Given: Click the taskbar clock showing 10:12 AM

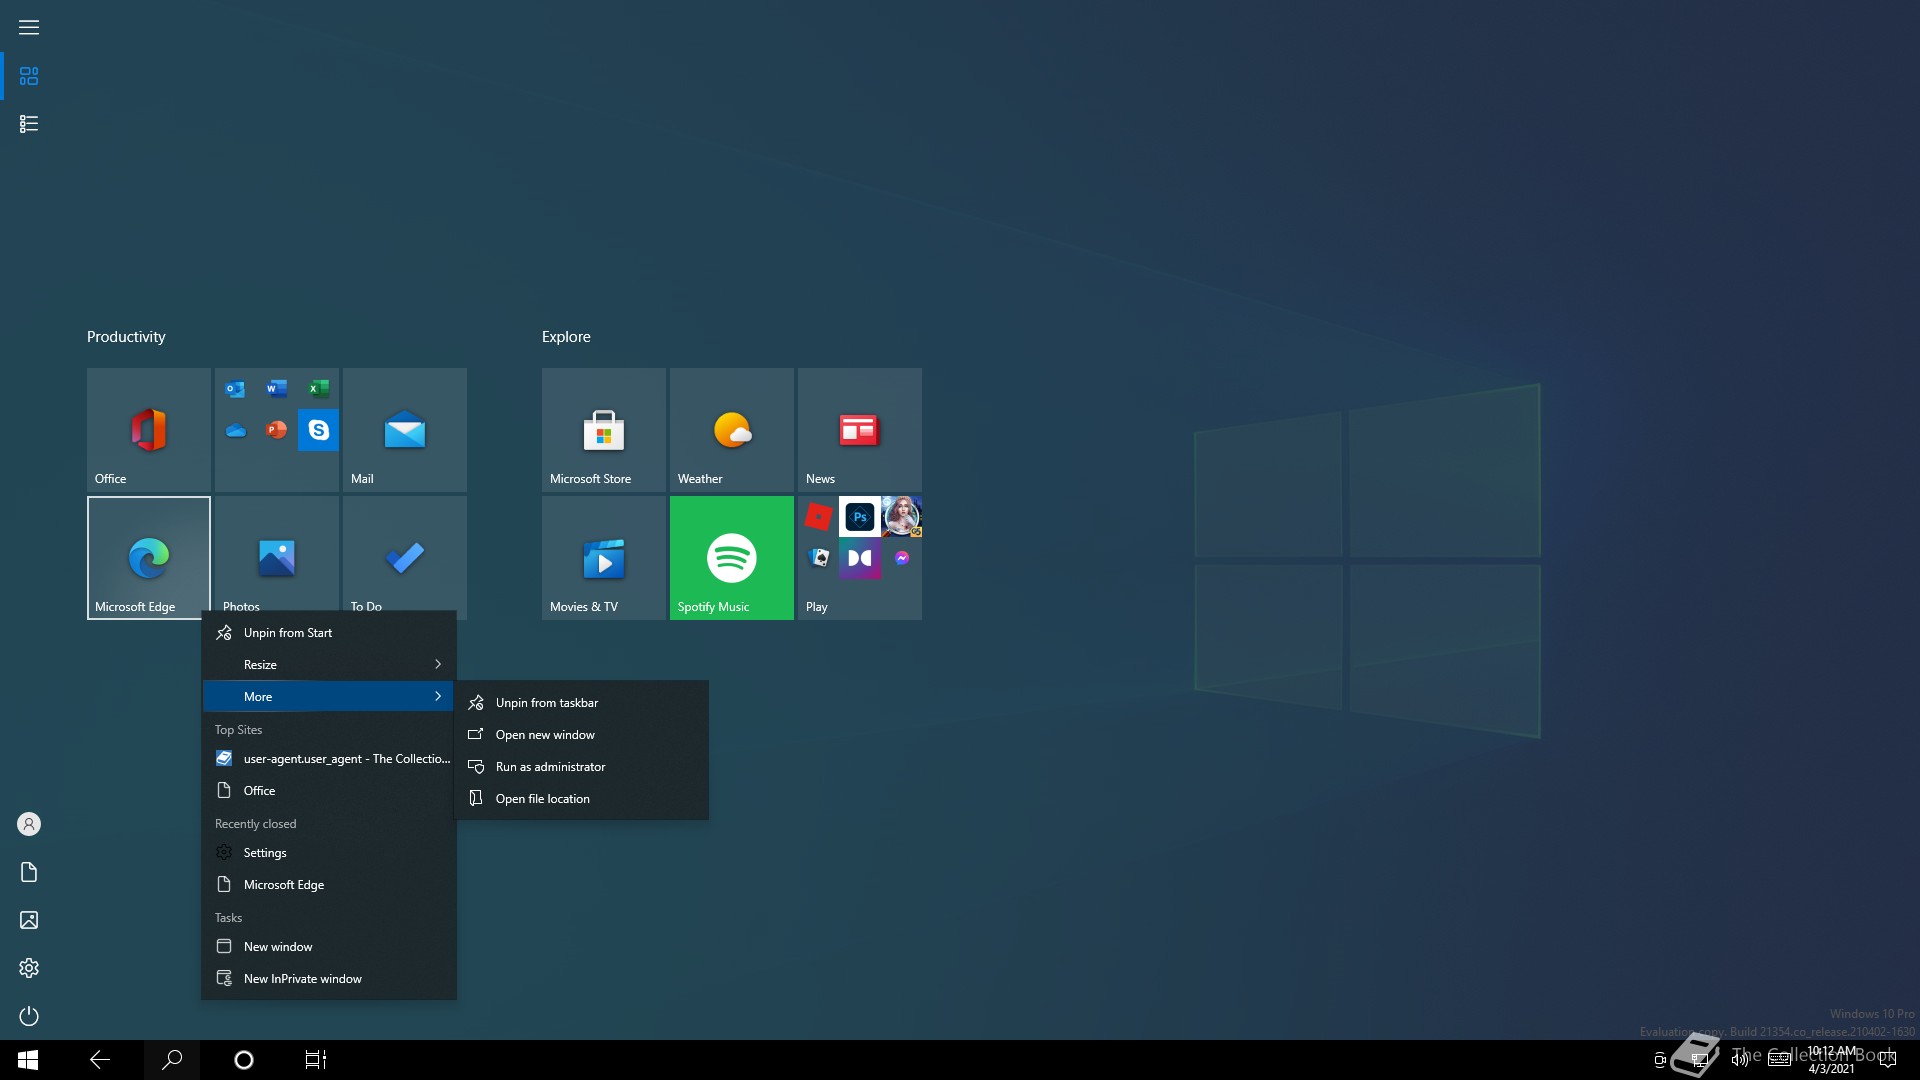Looking at the screenshot, I should point(1831,1060).
